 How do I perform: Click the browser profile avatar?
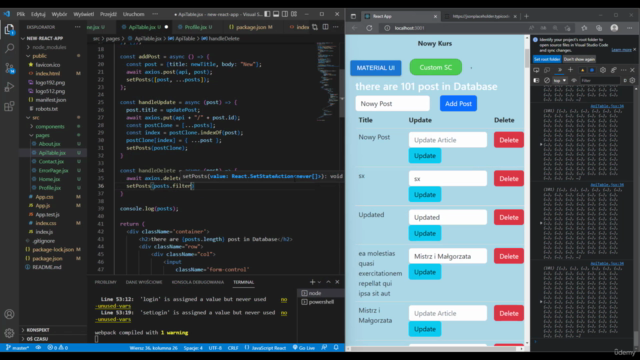(x=614, y=28)
